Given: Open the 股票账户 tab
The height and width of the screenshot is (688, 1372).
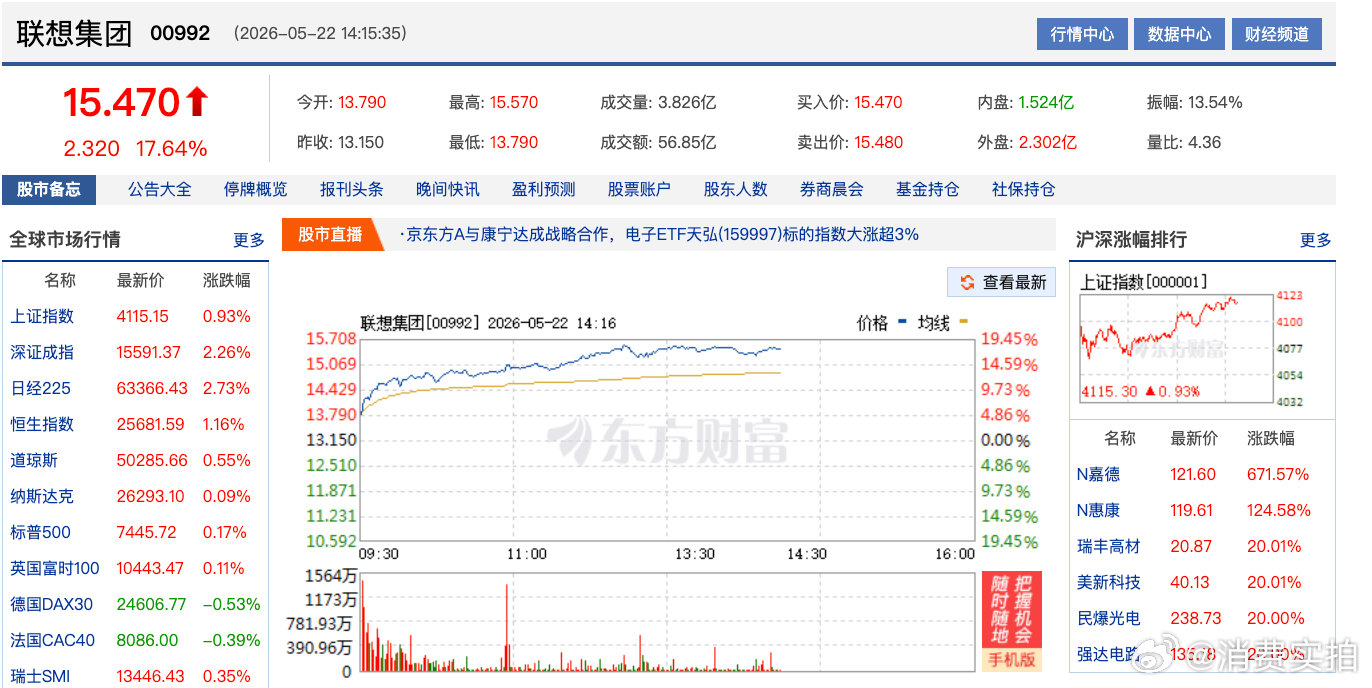Looking at the screenshot, I should click(x=639, y=189).
